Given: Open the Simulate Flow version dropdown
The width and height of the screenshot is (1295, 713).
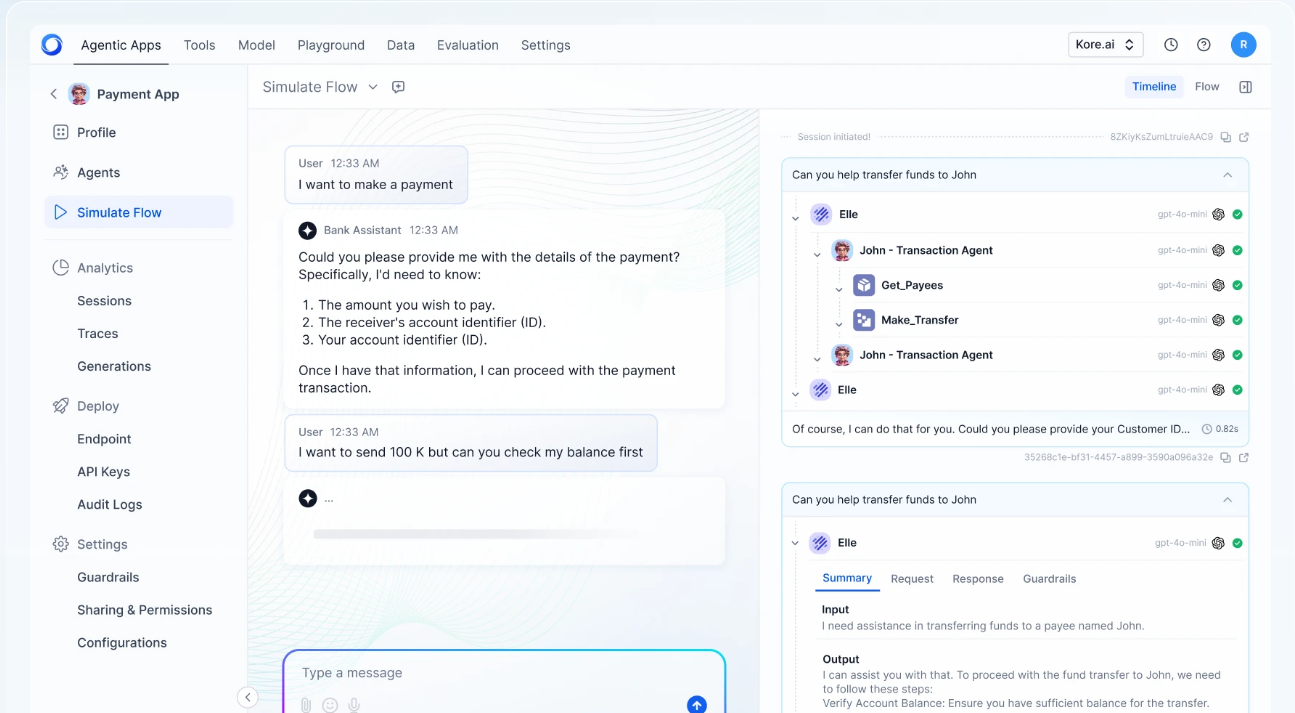Looking at the screenshot, I should (x=373, y=87).
